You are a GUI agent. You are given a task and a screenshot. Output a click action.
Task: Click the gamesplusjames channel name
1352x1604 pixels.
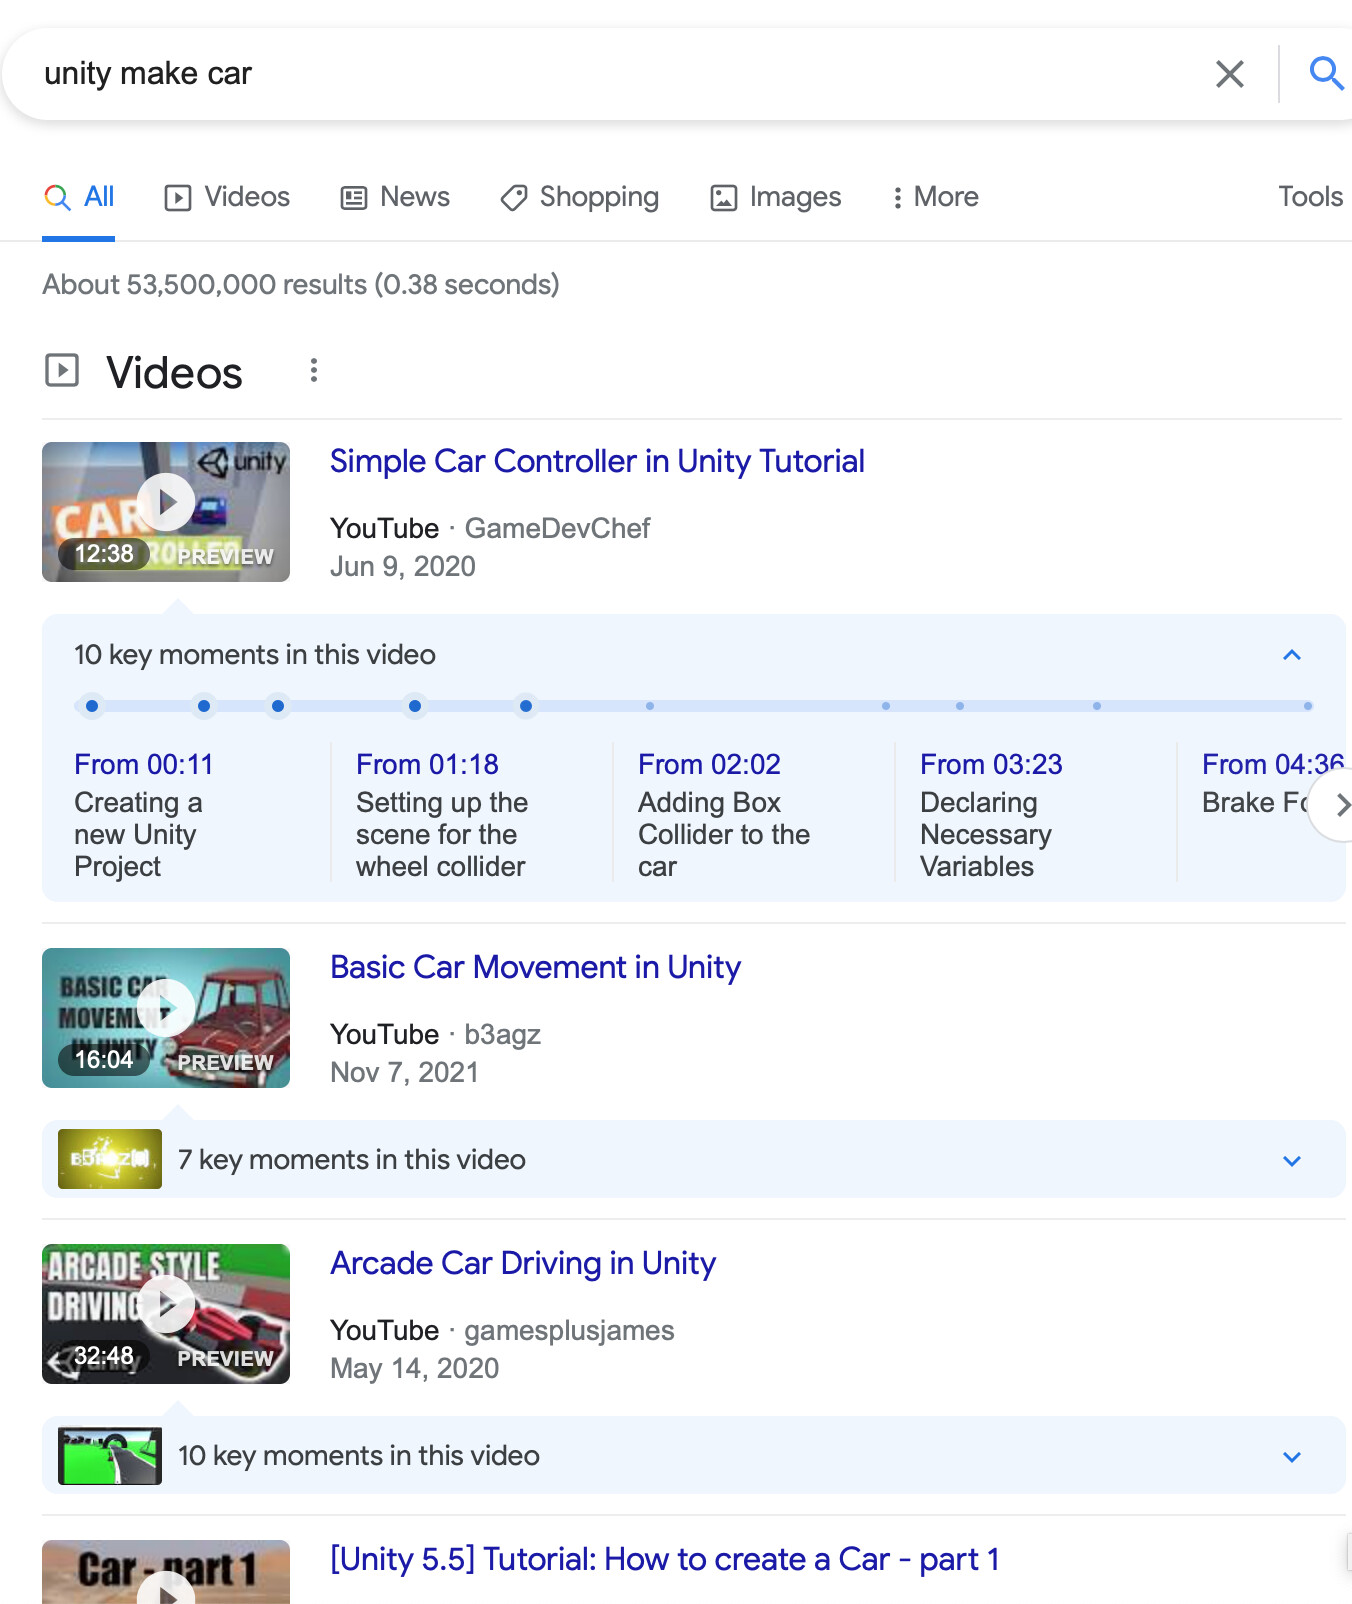pos(569,1330)
